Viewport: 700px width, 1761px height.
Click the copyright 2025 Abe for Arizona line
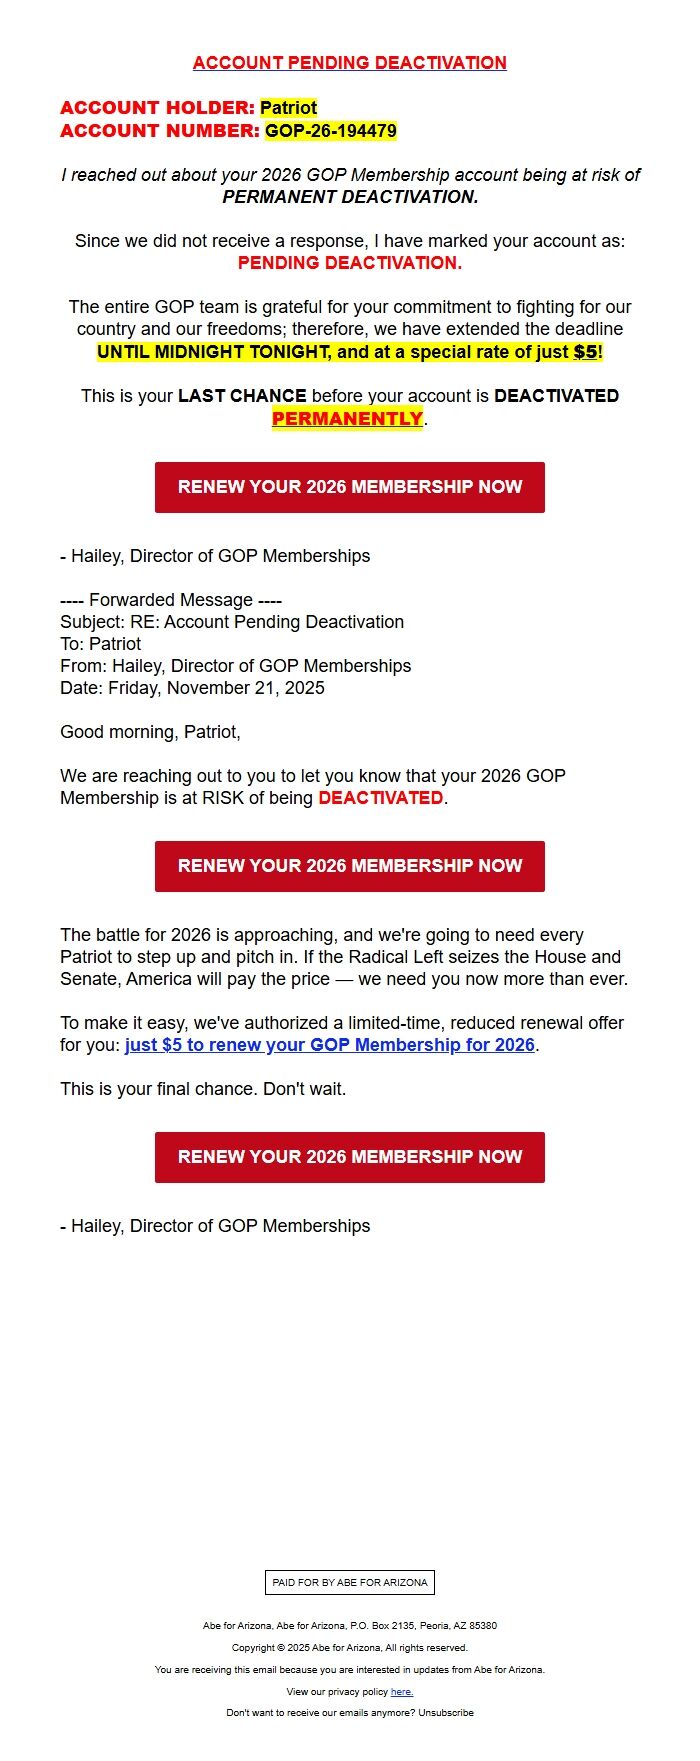[x=349, y=1647]
